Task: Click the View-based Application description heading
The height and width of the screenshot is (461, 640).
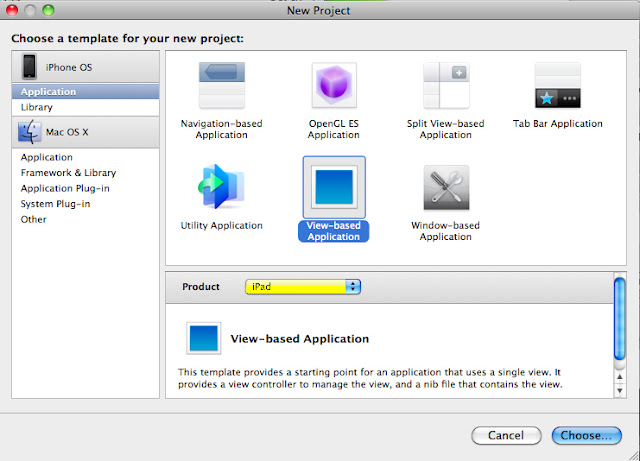Action: [x=300, y=339]
